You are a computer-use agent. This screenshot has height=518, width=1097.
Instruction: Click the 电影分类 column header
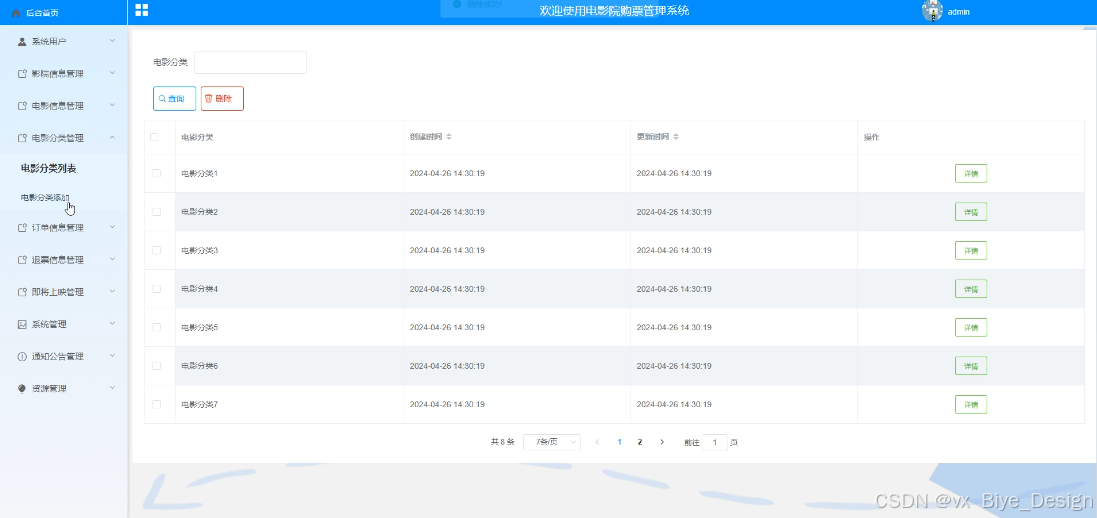[197, 137]
